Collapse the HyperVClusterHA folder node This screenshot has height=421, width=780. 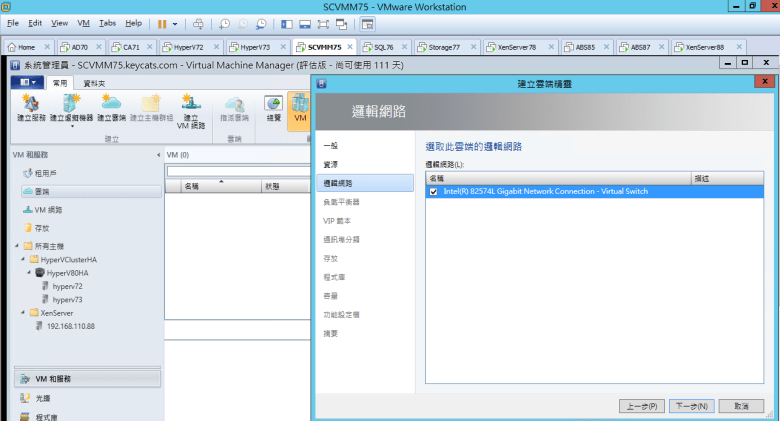pos(24,259)
